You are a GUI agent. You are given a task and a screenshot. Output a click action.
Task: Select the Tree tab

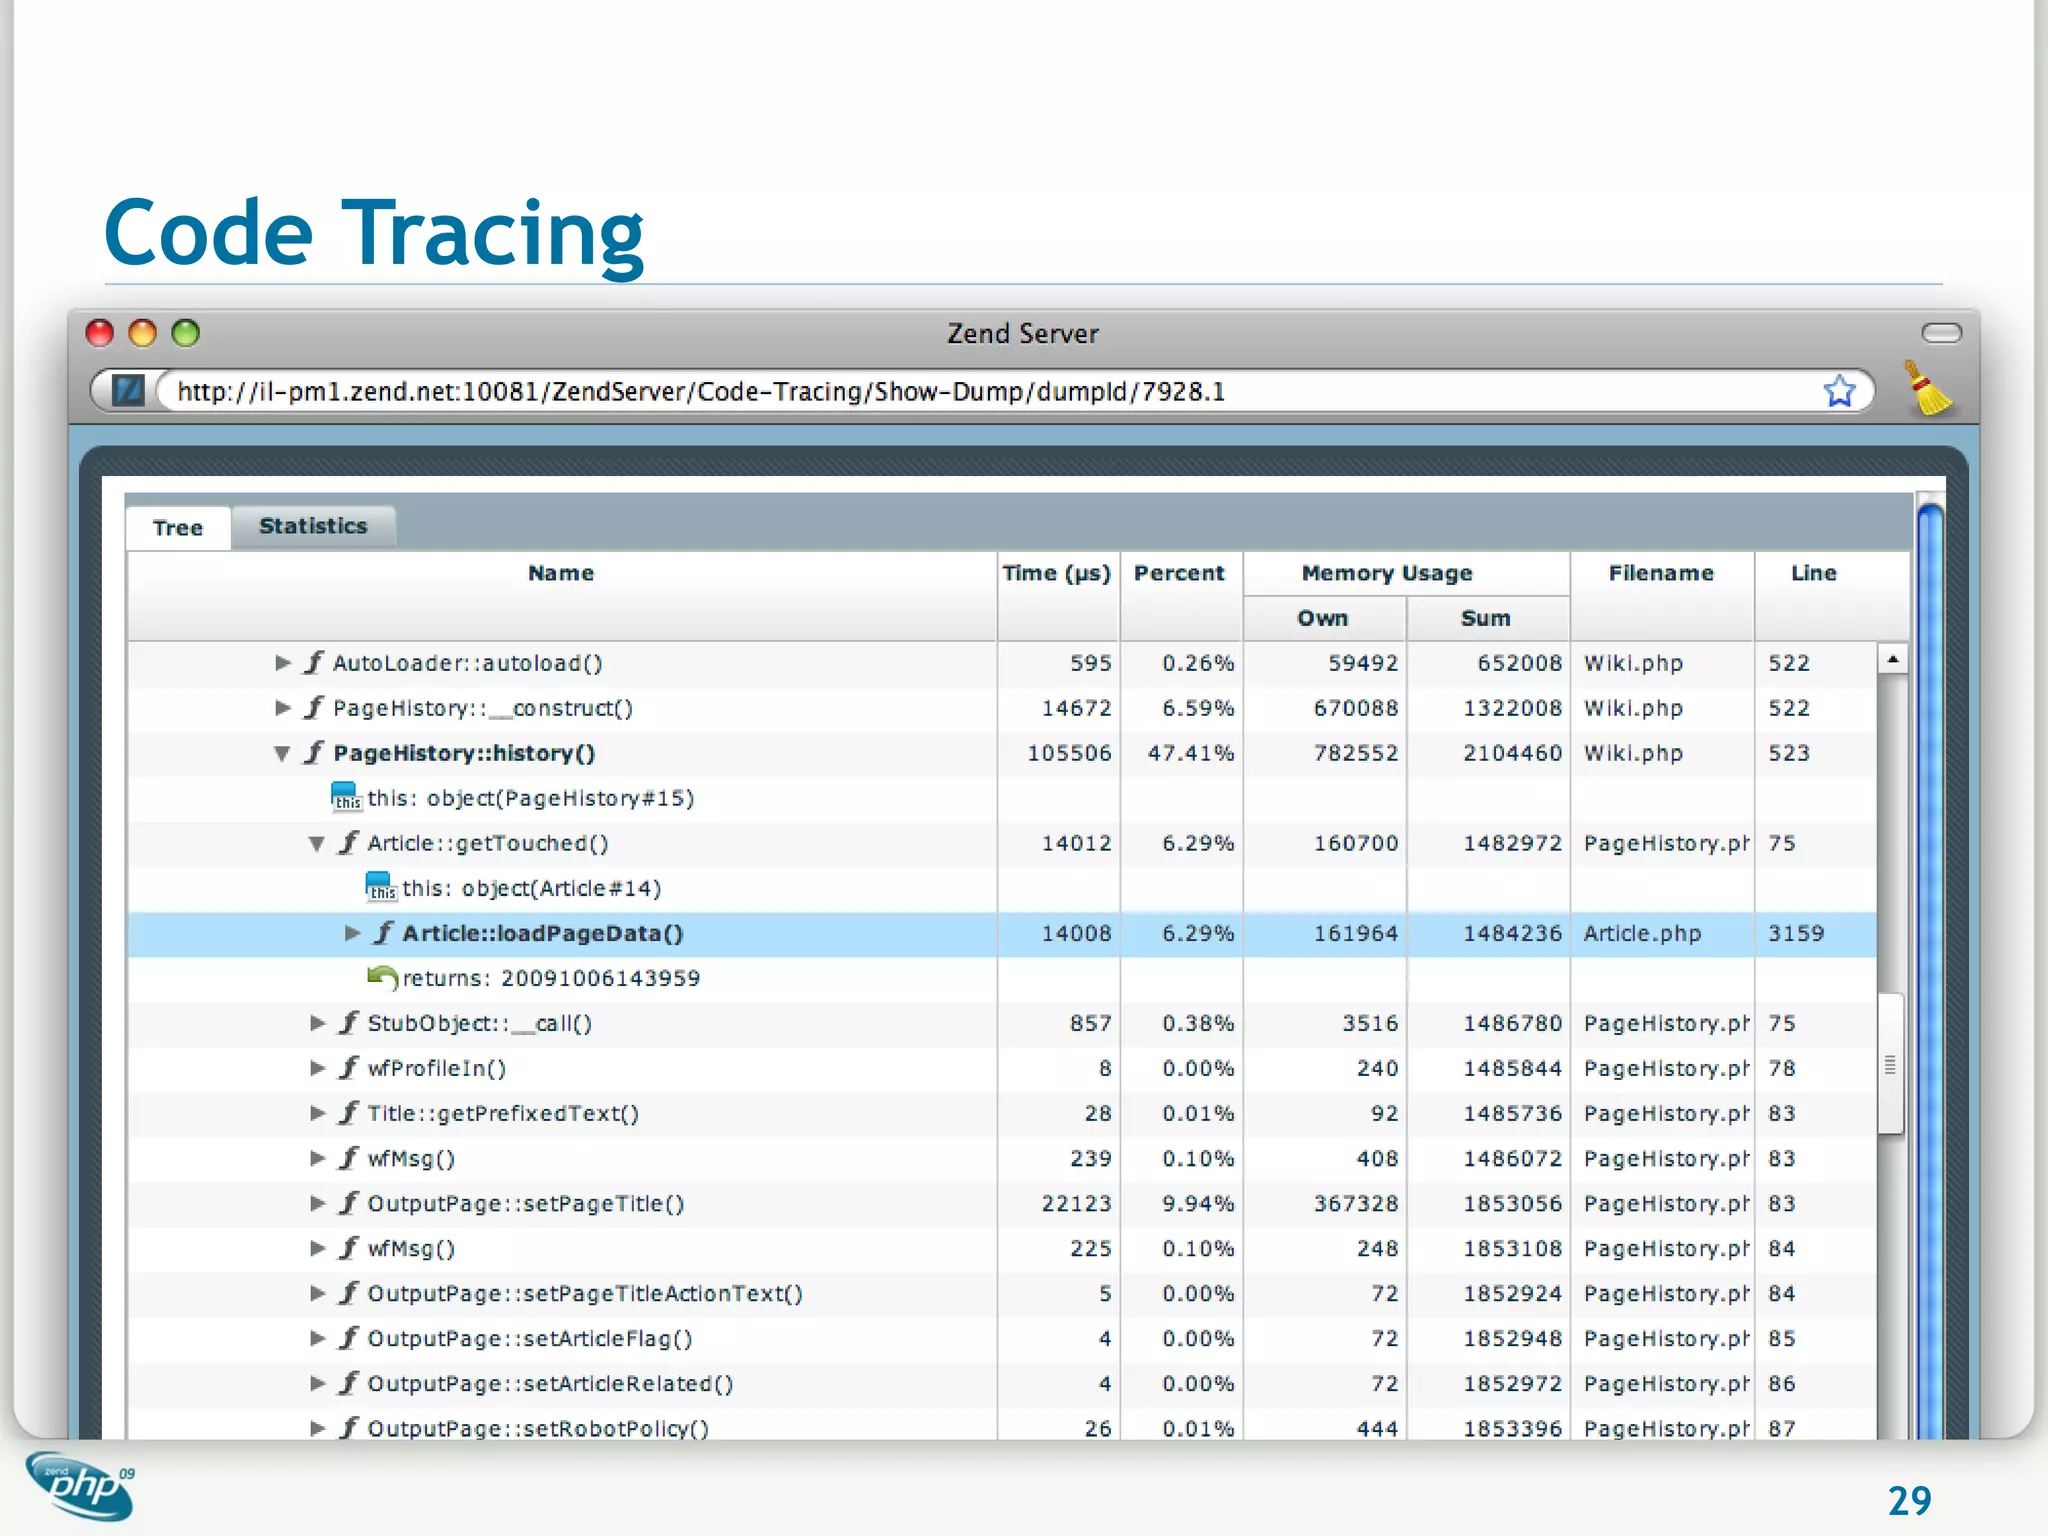click(x=178, y=528)
